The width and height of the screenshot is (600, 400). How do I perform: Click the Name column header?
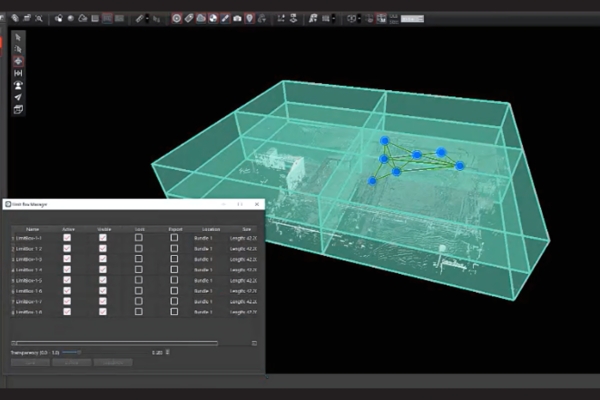(33, 229)
